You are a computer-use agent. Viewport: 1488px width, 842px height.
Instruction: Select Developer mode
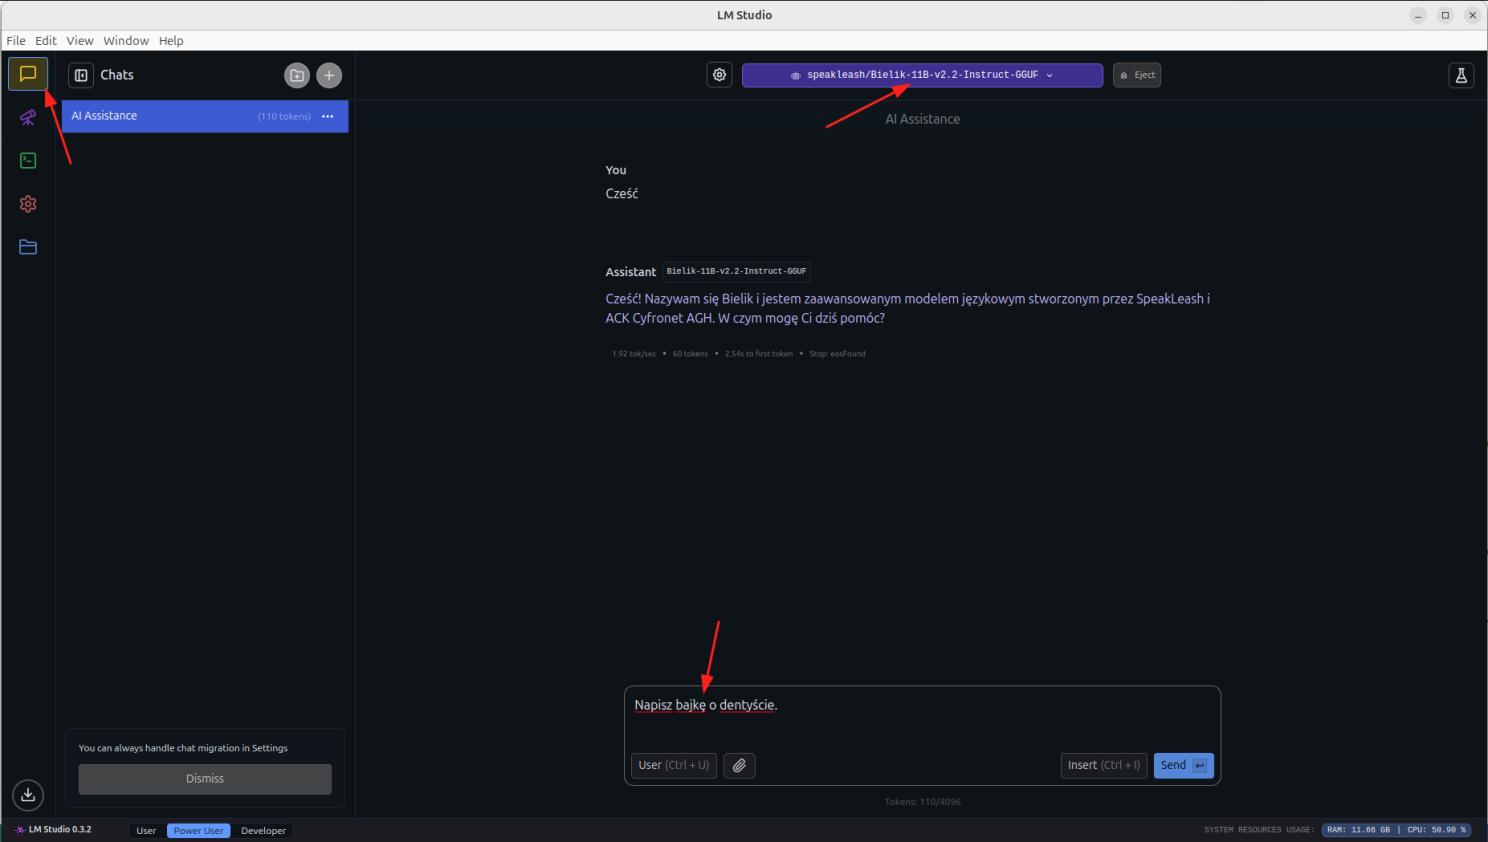[x=263, y=831]
